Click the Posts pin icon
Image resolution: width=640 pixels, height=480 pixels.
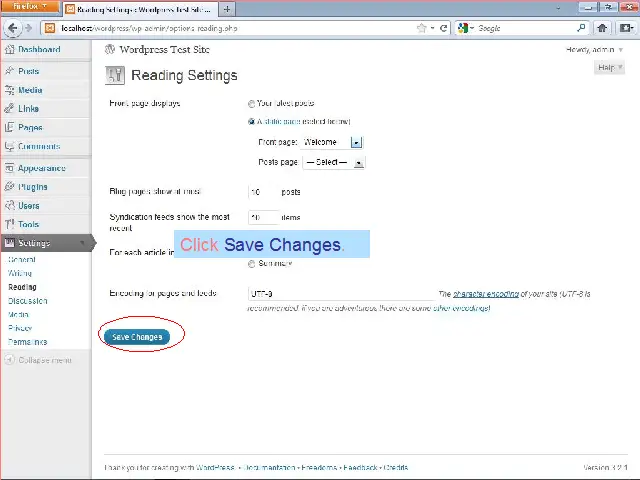coord(10,71)
